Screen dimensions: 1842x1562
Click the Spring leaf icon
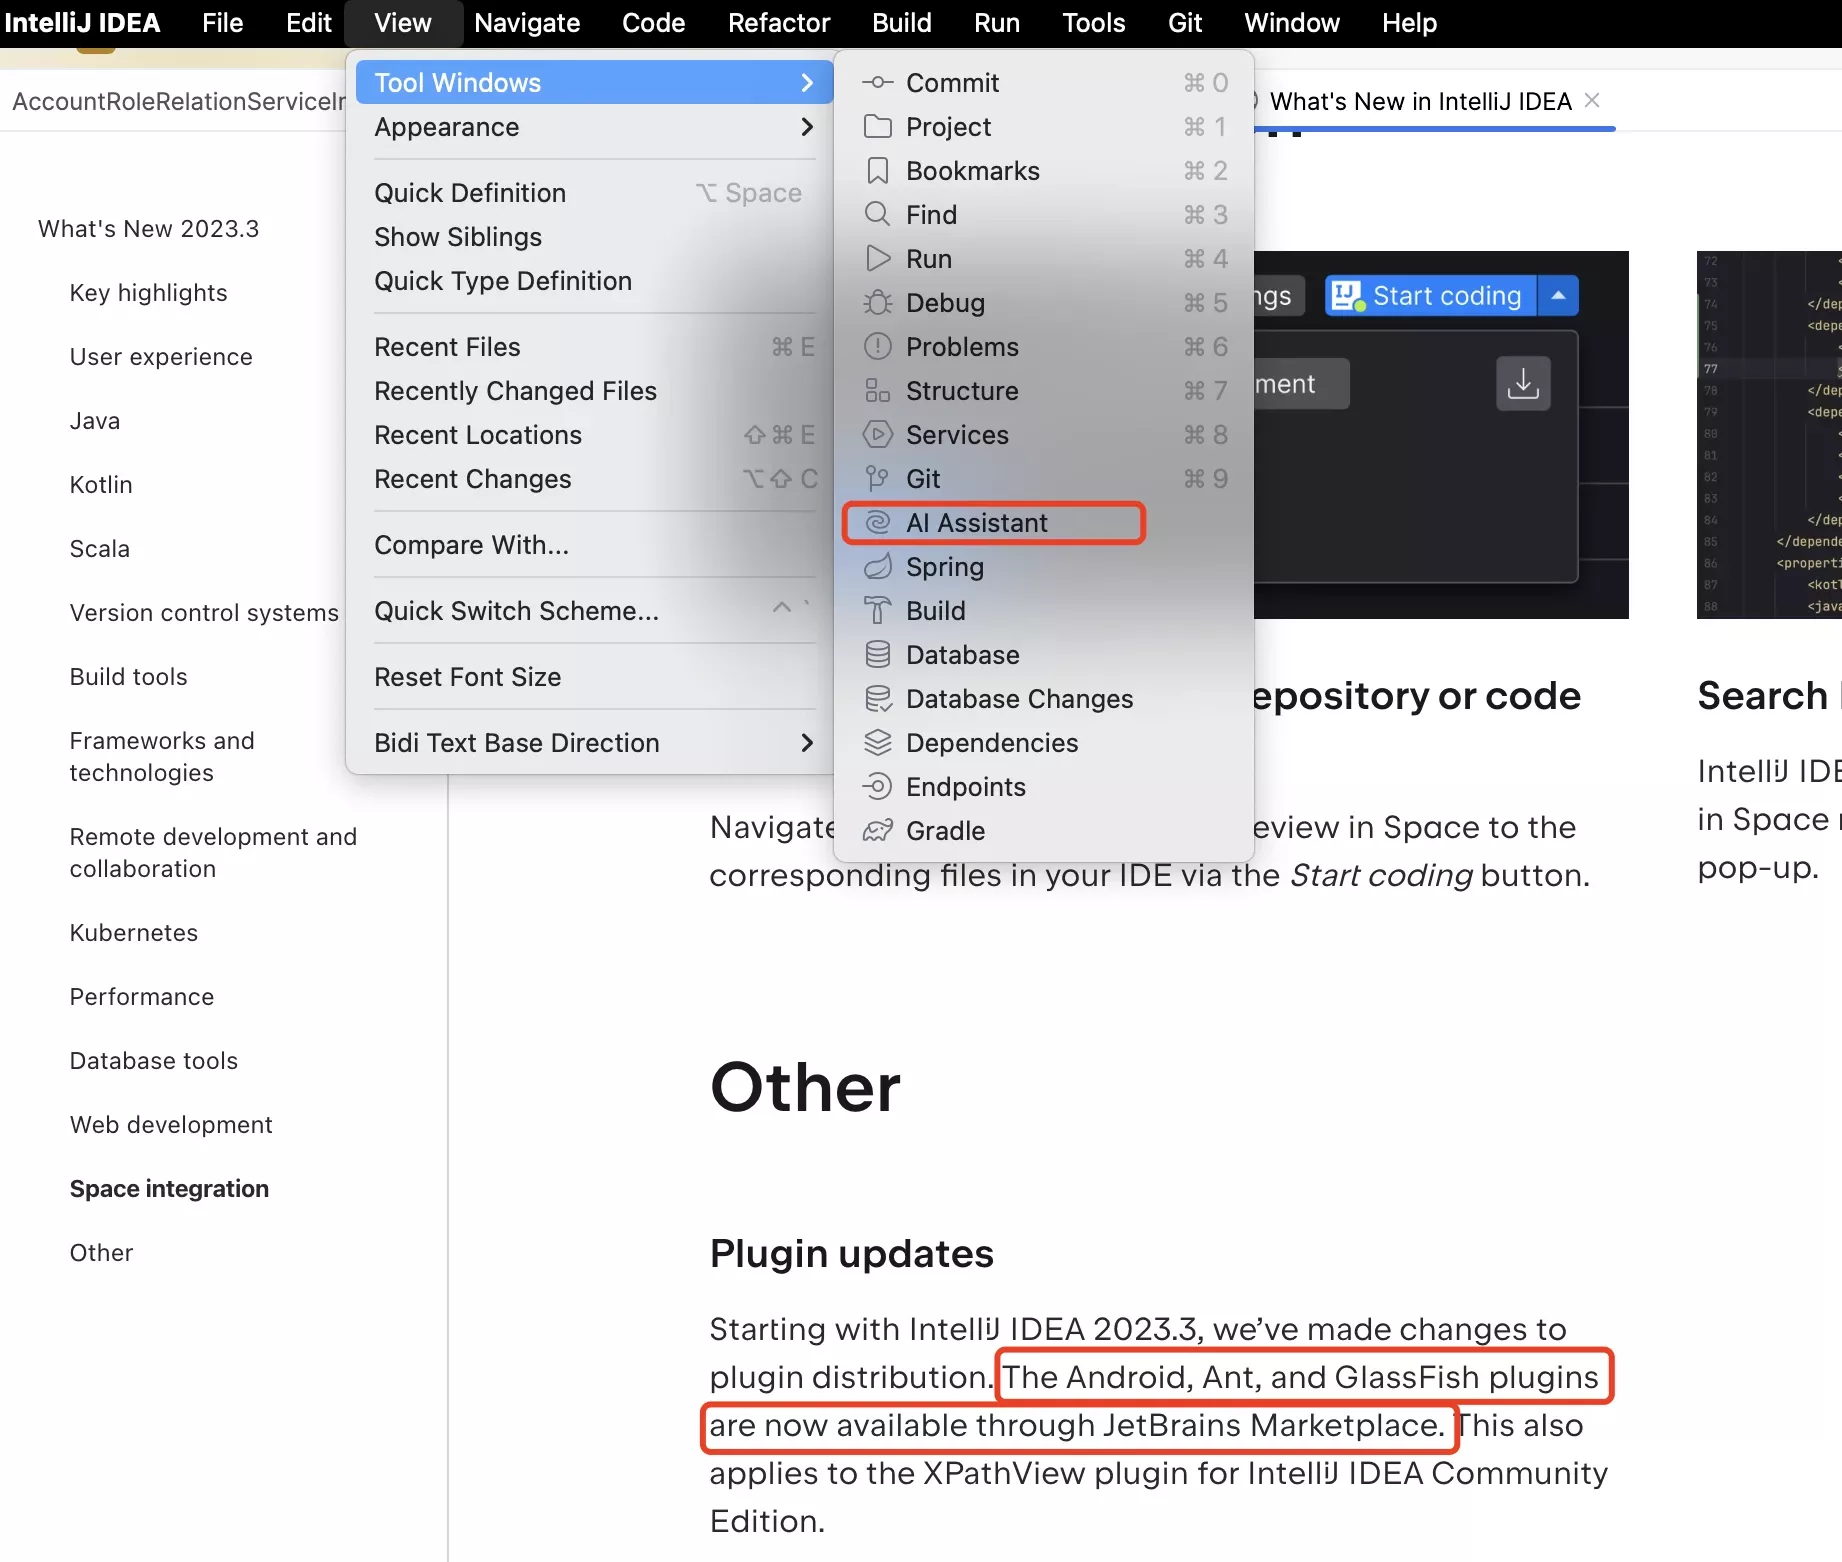877,567
